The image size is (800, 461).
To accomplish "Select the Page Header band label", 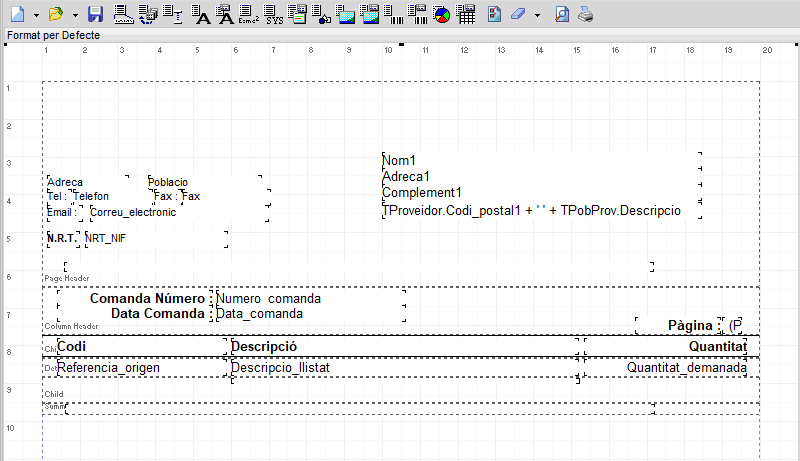I will 67,278.
